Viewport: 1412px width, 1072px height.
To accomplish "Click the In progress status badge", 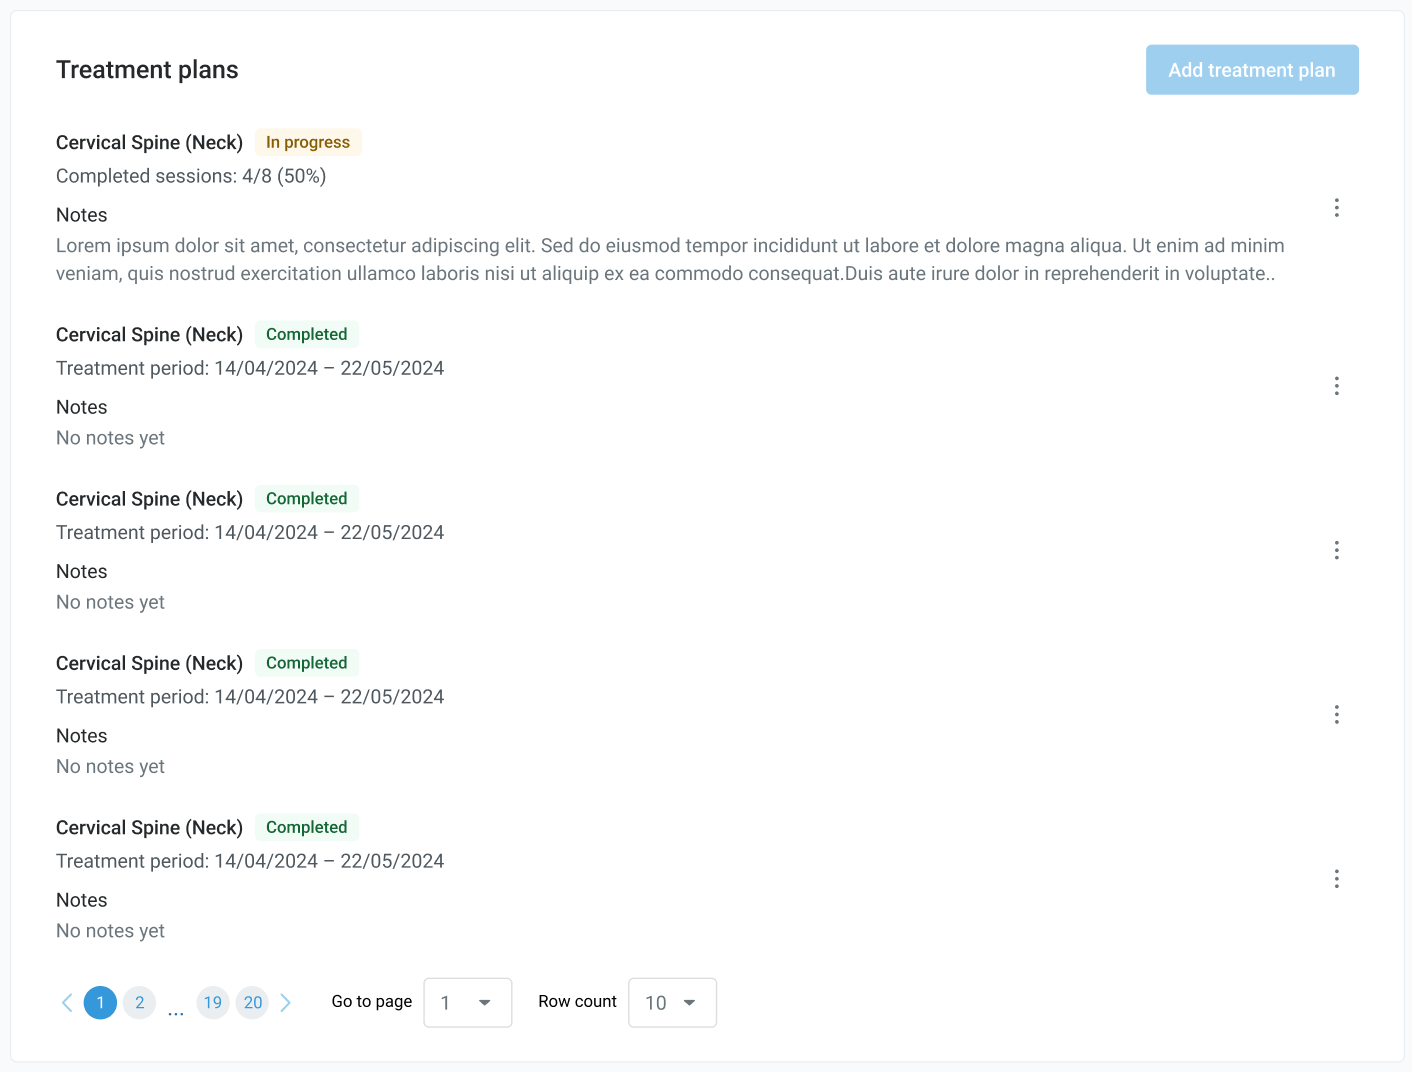I will tap(307, 142).
